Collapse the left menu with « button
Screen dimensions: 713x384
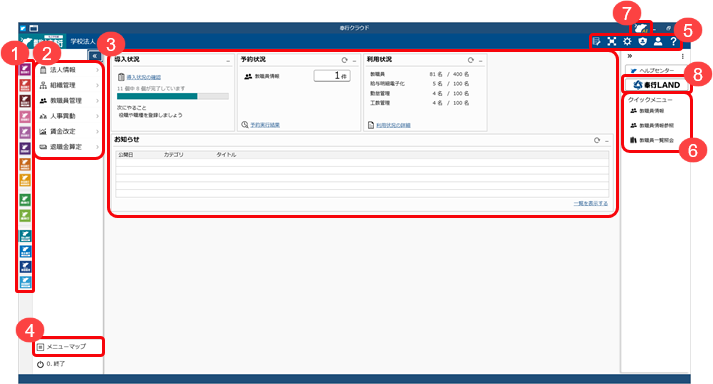coord(95,56)
